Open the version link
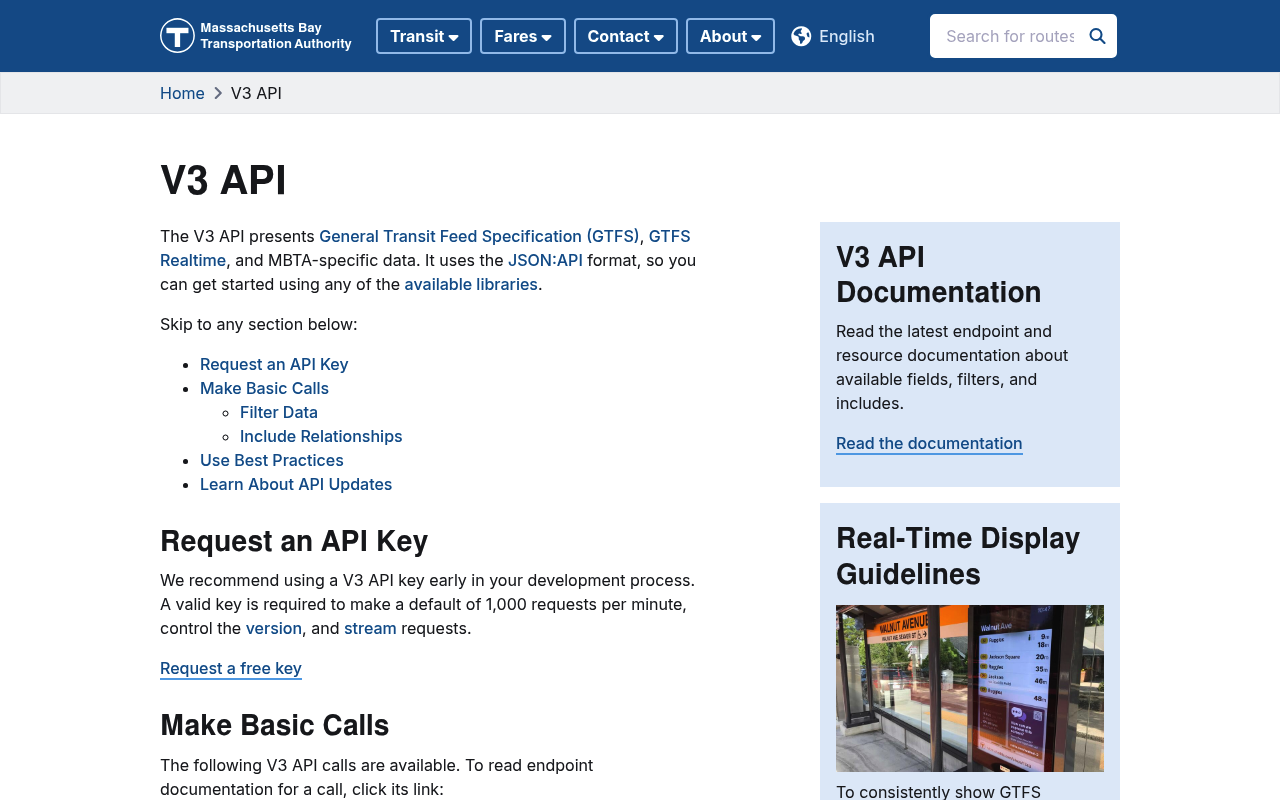This screenshot has width=1280, height=800. coord(274,628)
